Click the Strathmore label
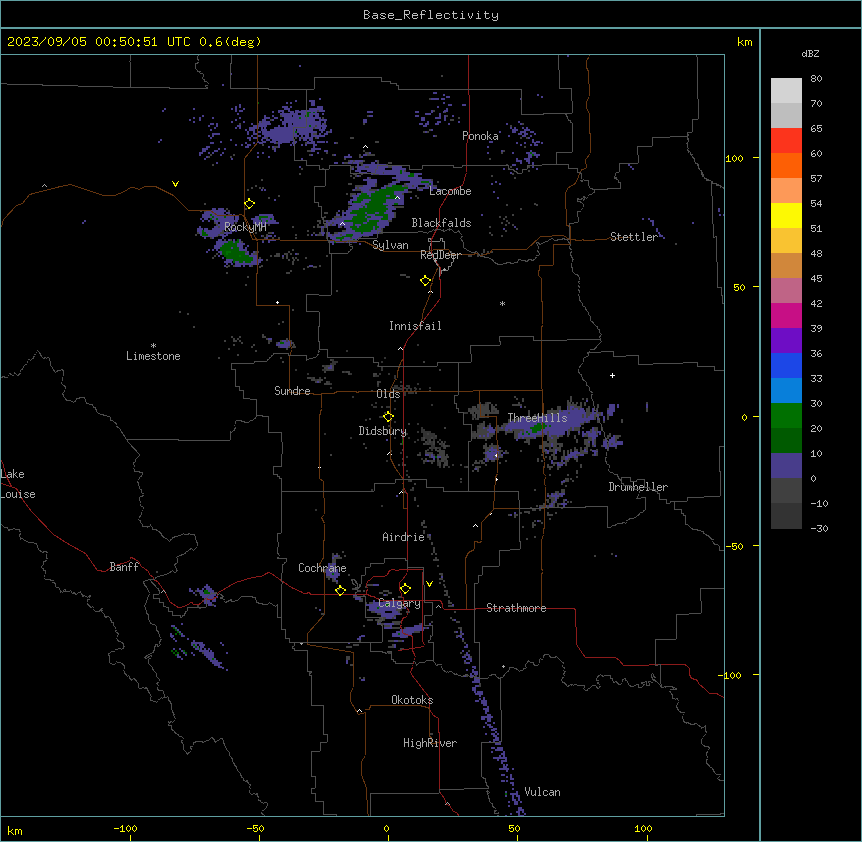Screen dimensions: 862x842 point(516,608)
